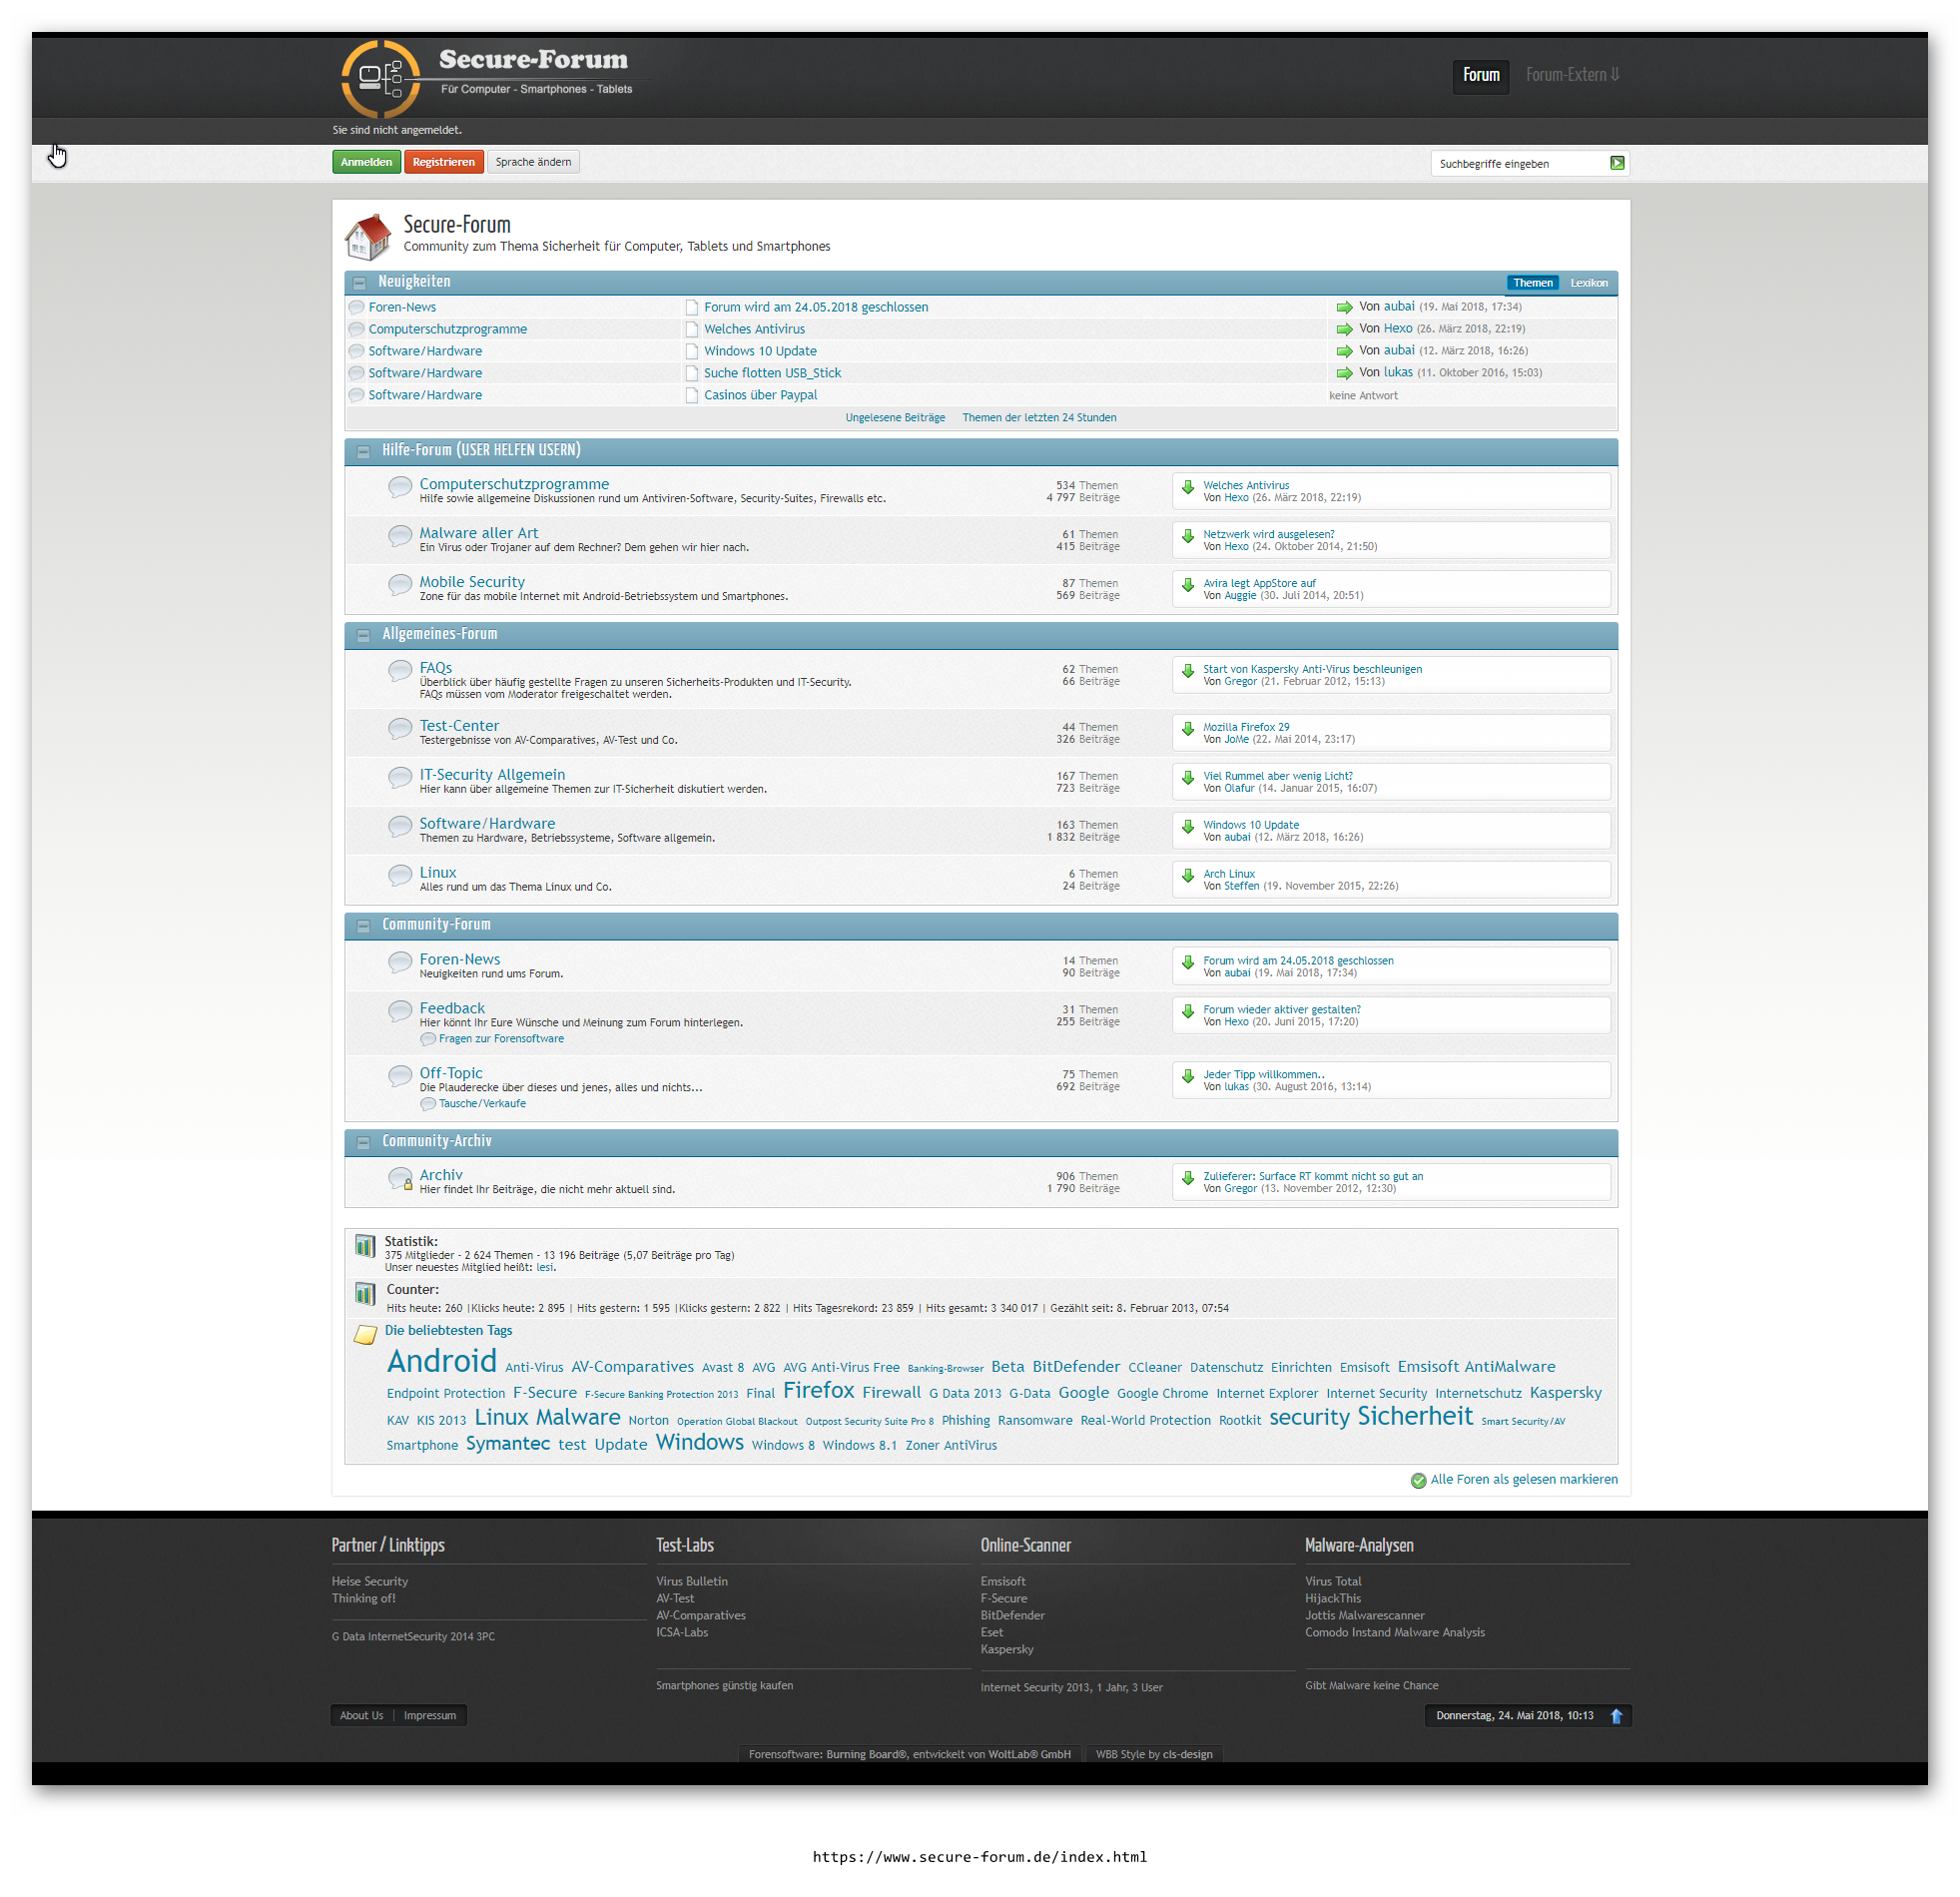The image size is (1960, 1897).
Task: Collapse the Allgemeines-Forum category
Action: point(363,635)
